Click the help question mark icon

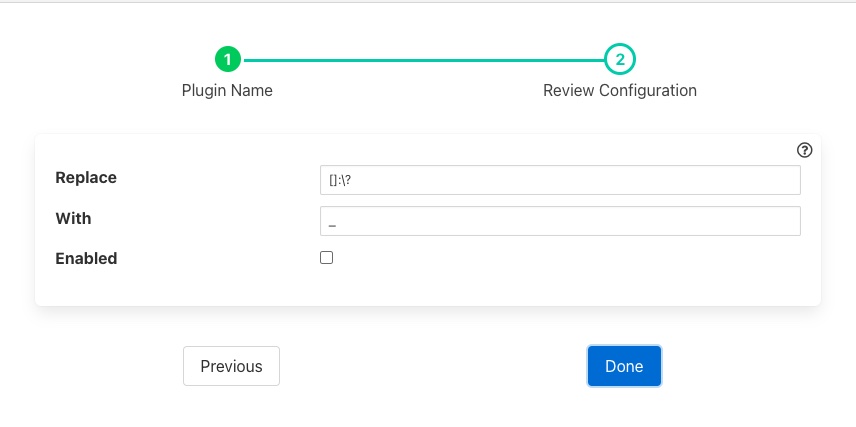804,150
